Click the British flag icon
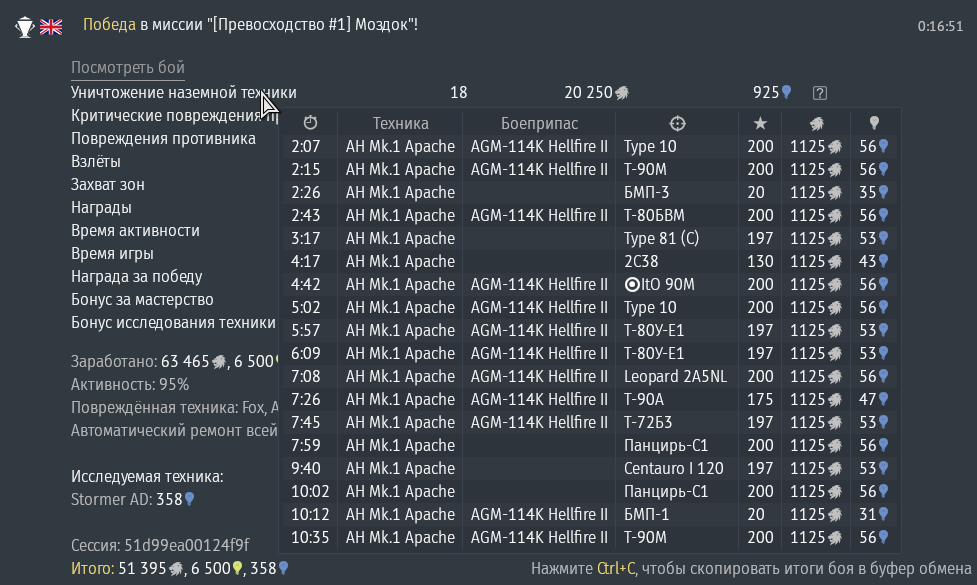Image resolution: width=977 pixels, height=585 pixels. [x=50, y=27]
